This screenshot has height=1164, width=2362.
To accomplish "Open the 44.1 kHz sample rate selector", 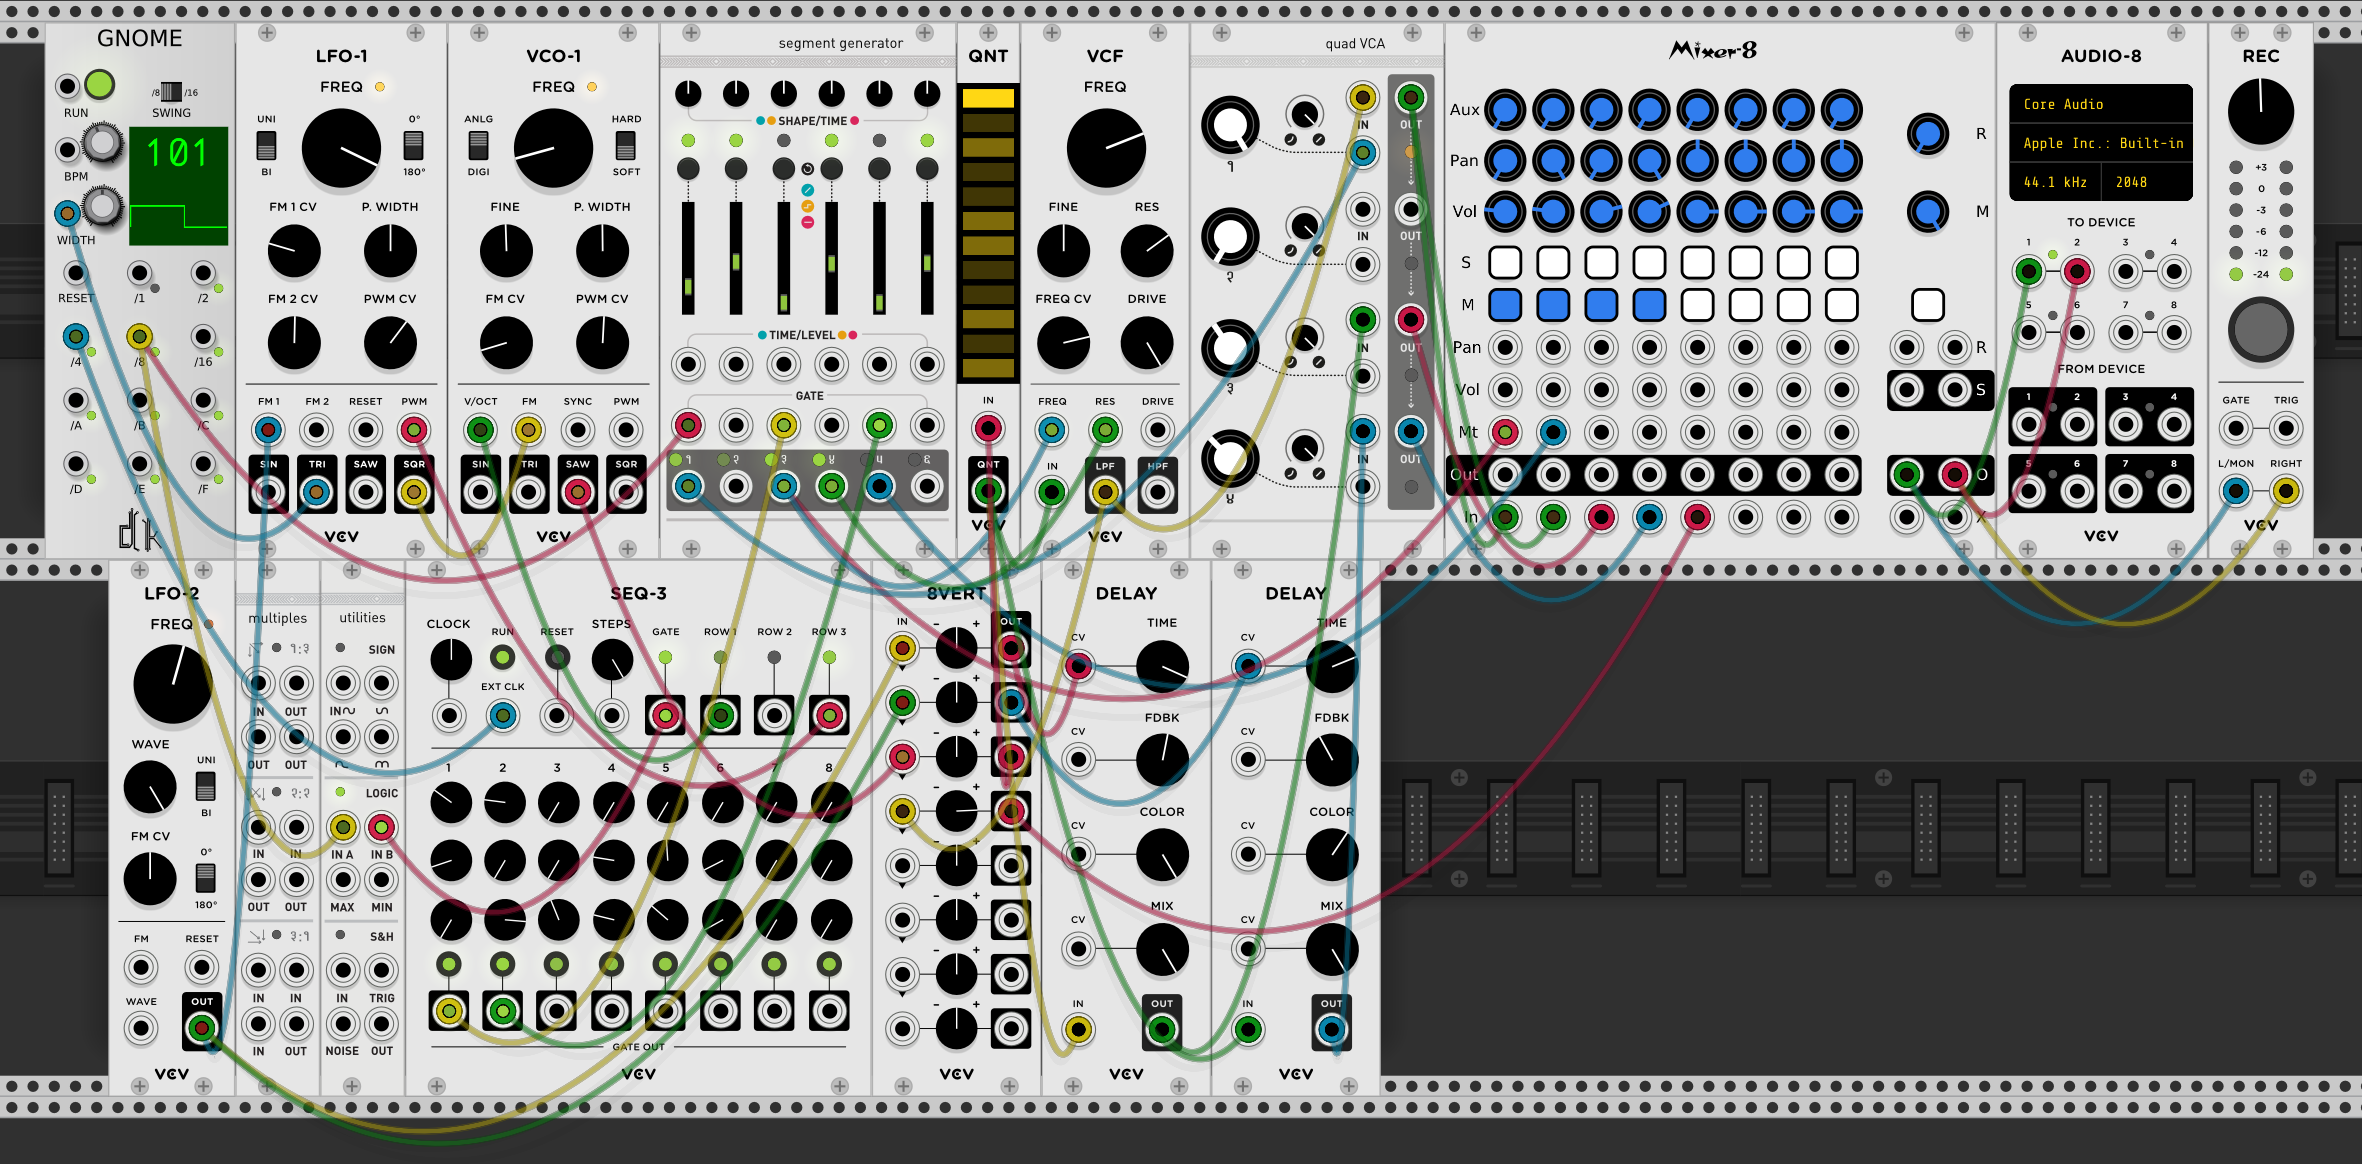I will 2055,182.
